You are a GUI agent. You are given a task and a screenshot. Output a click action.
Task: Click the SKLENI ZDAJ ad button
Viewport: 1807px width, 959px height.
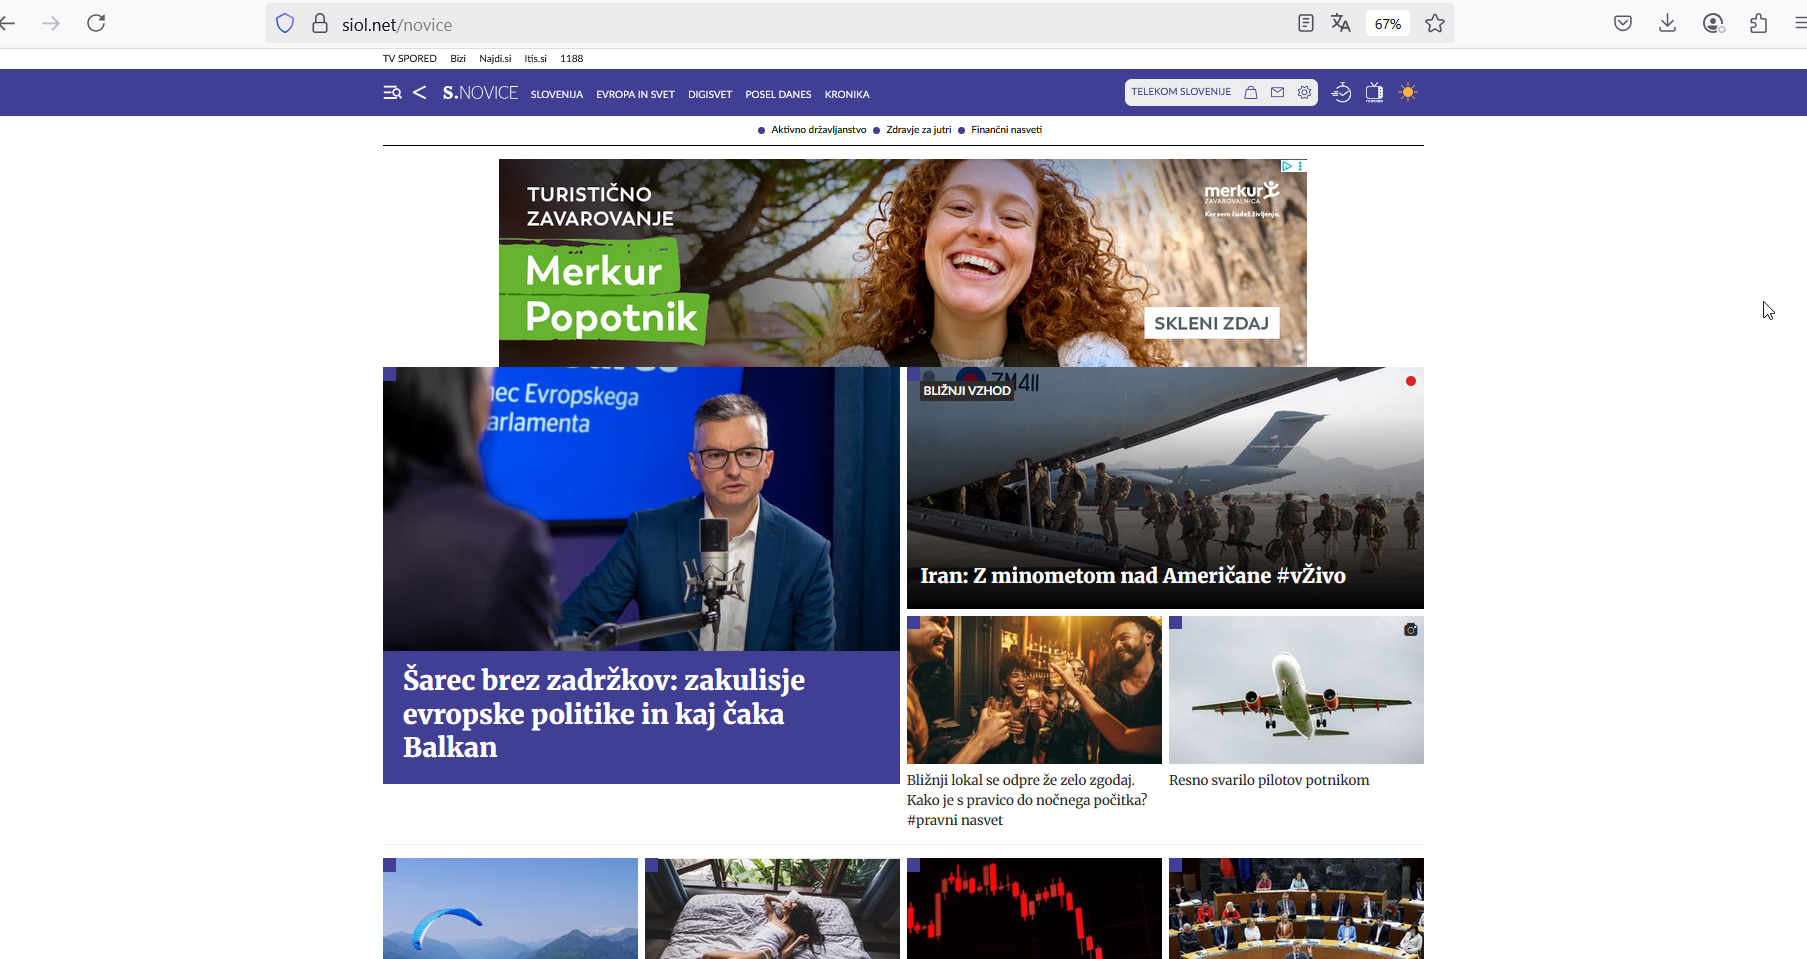pyautogui.click(x=1211, y=323)
